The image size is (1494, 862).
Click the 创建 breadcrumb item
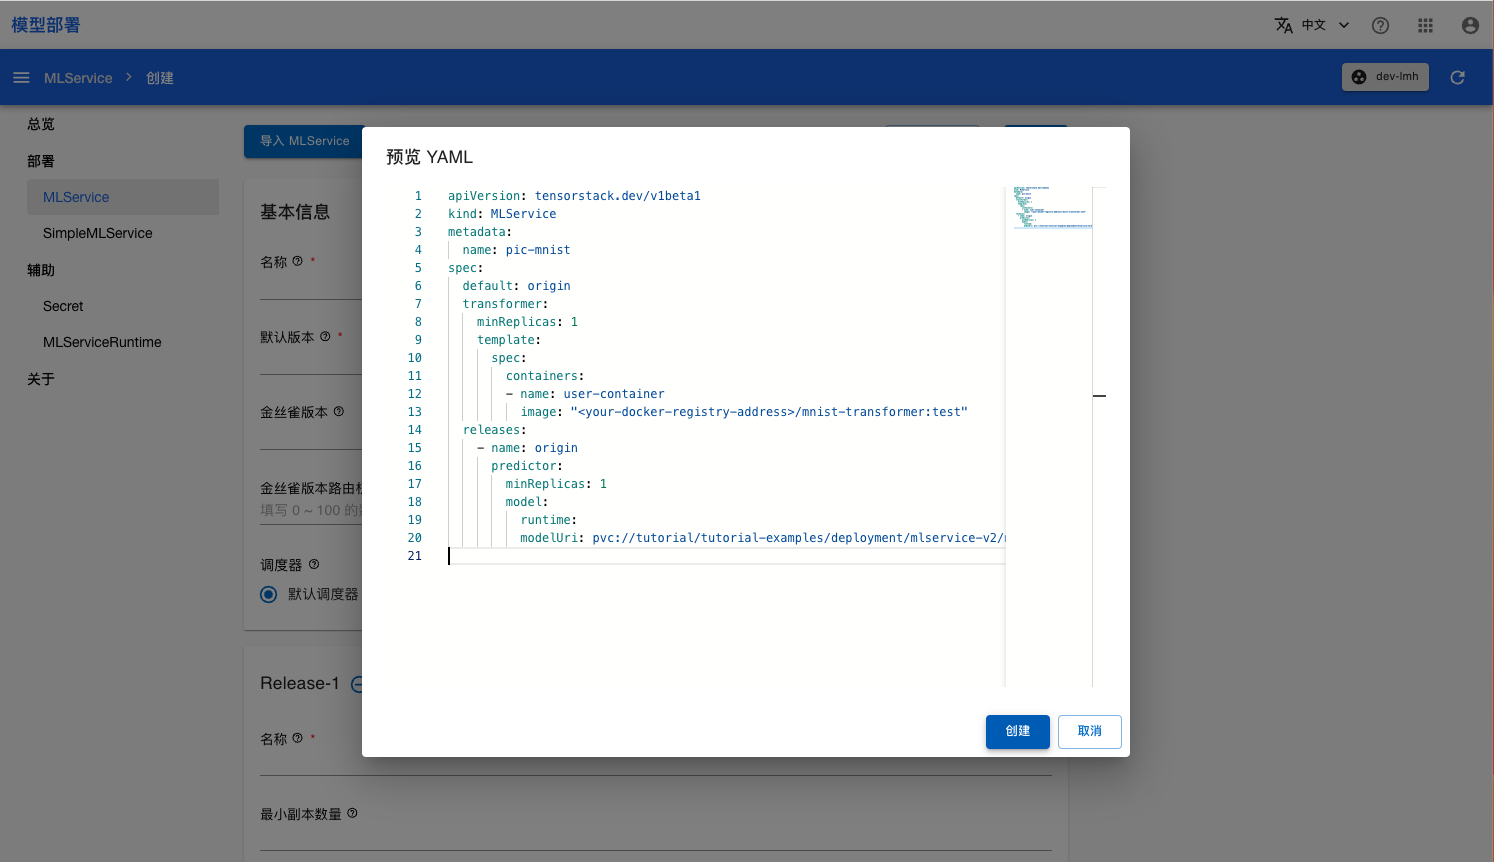coord(160,78)
